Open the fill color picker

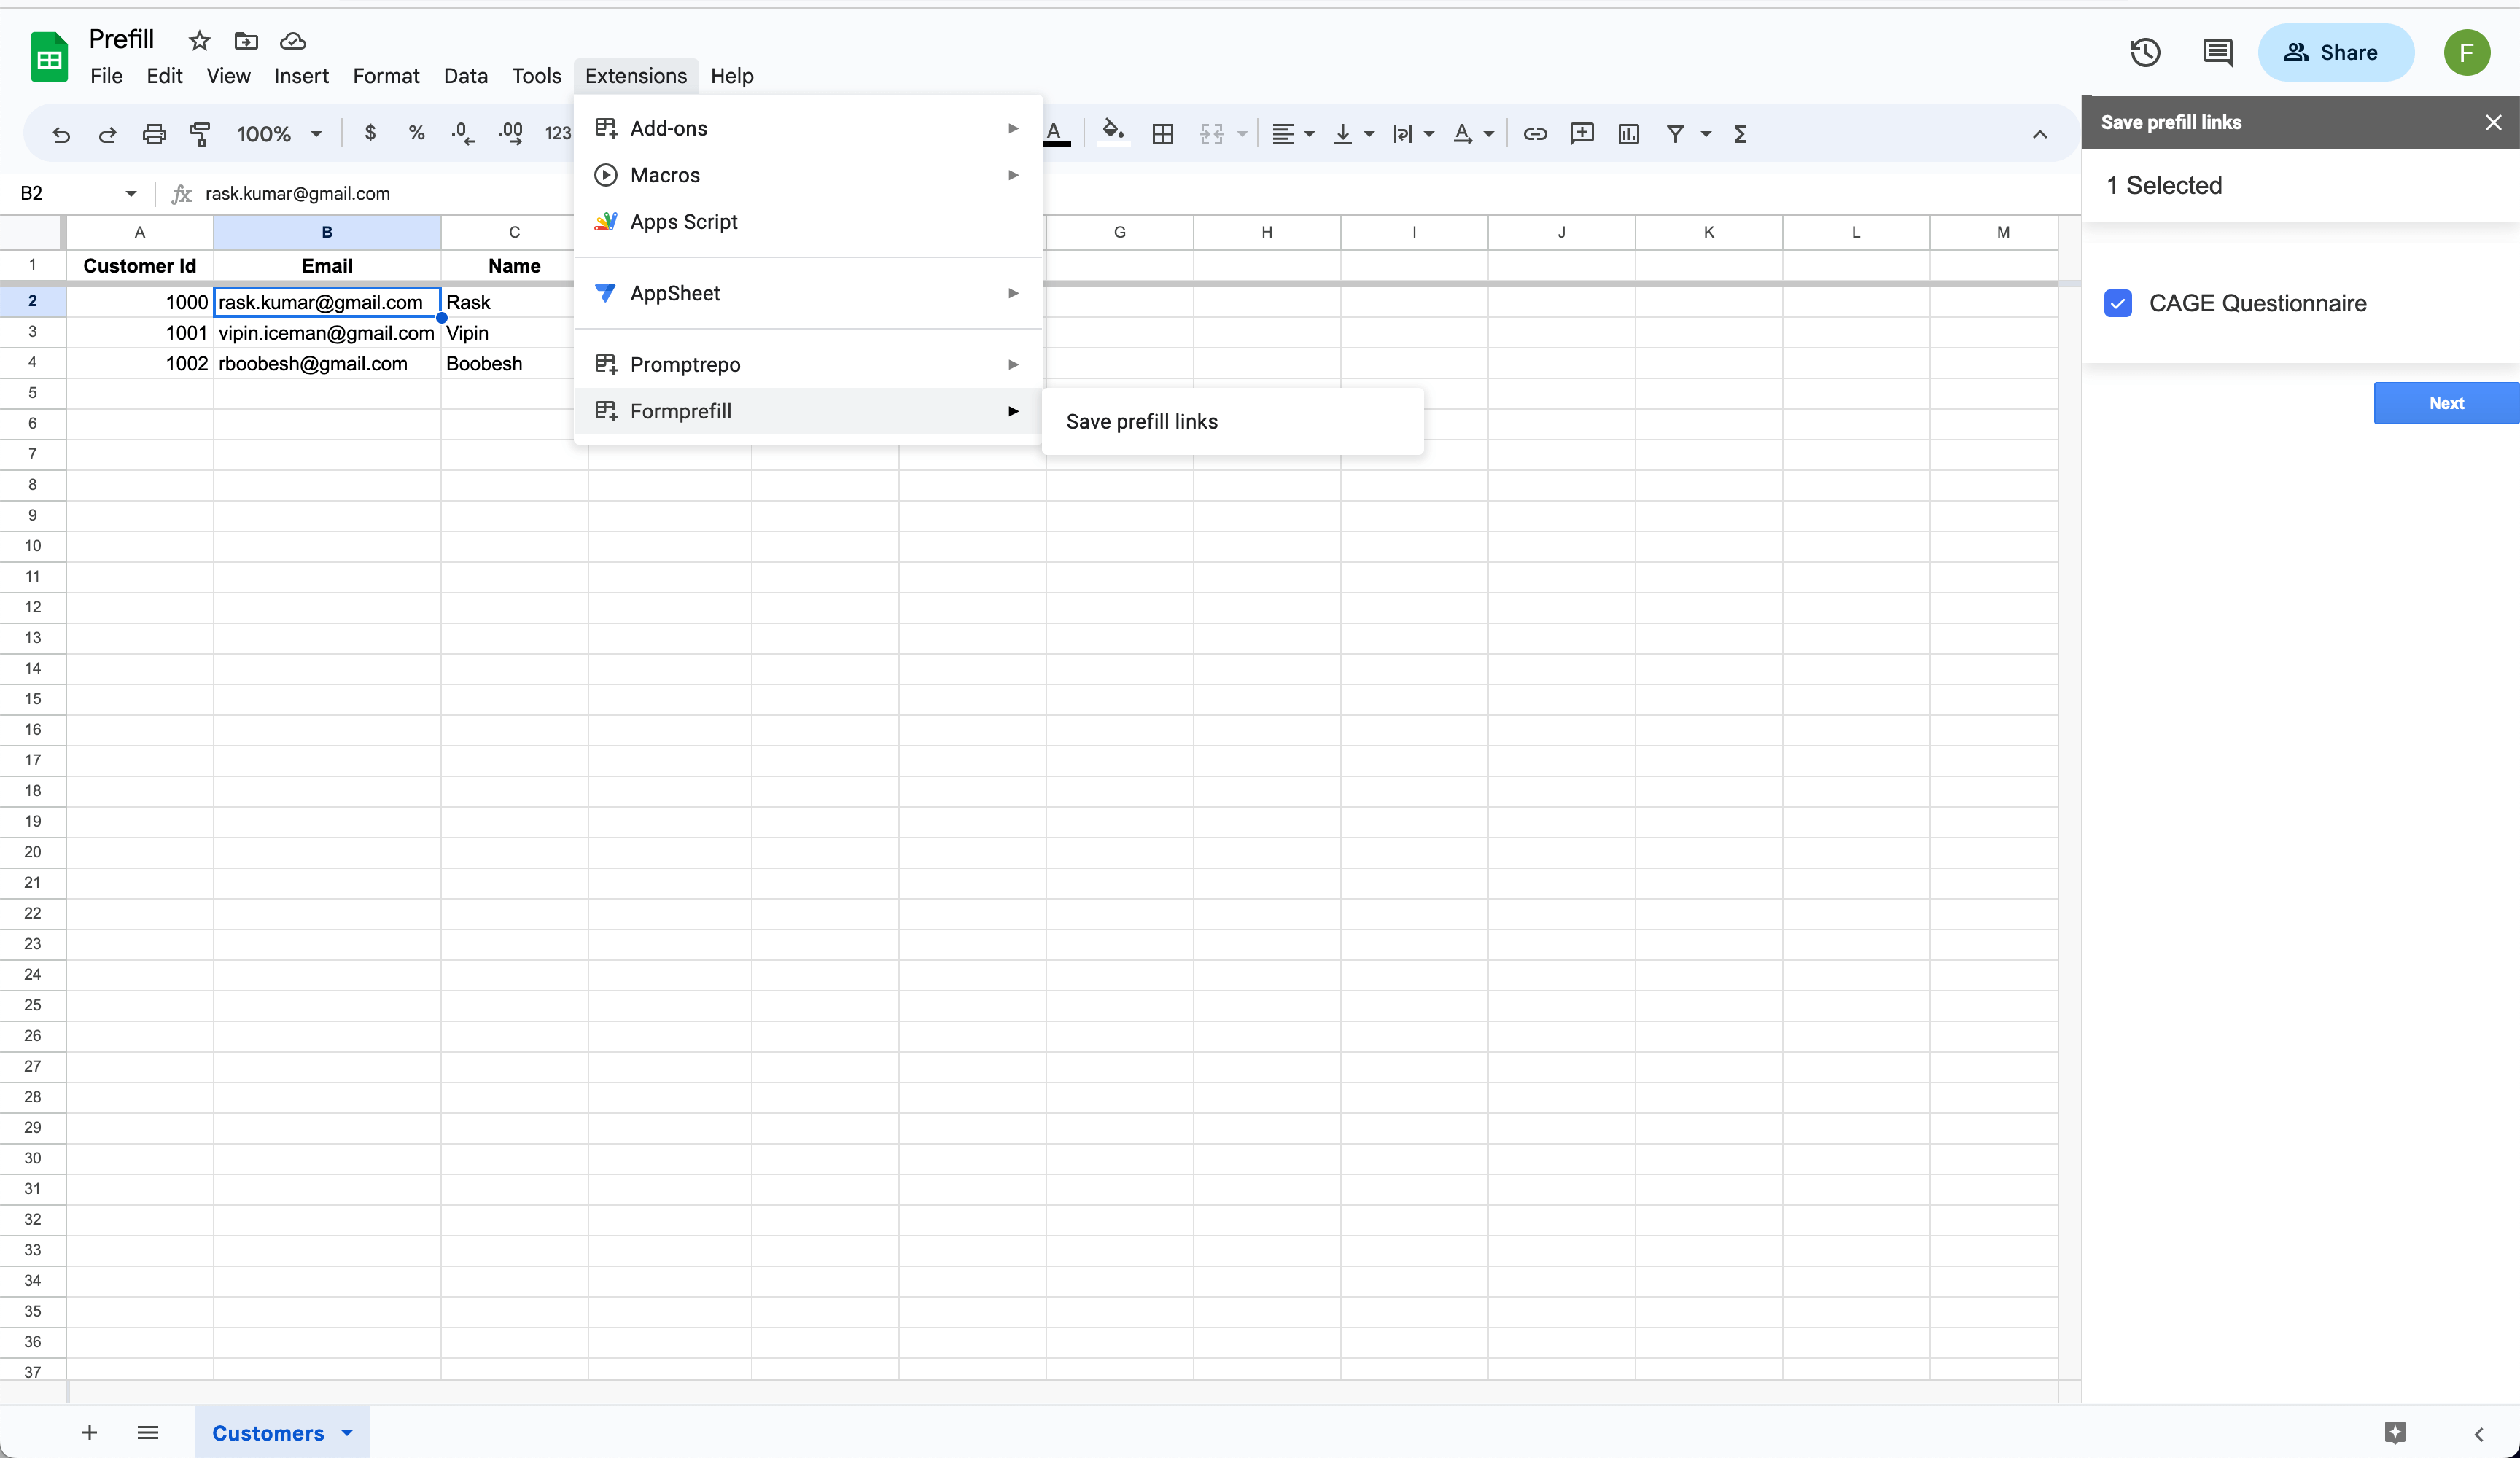1113,133
